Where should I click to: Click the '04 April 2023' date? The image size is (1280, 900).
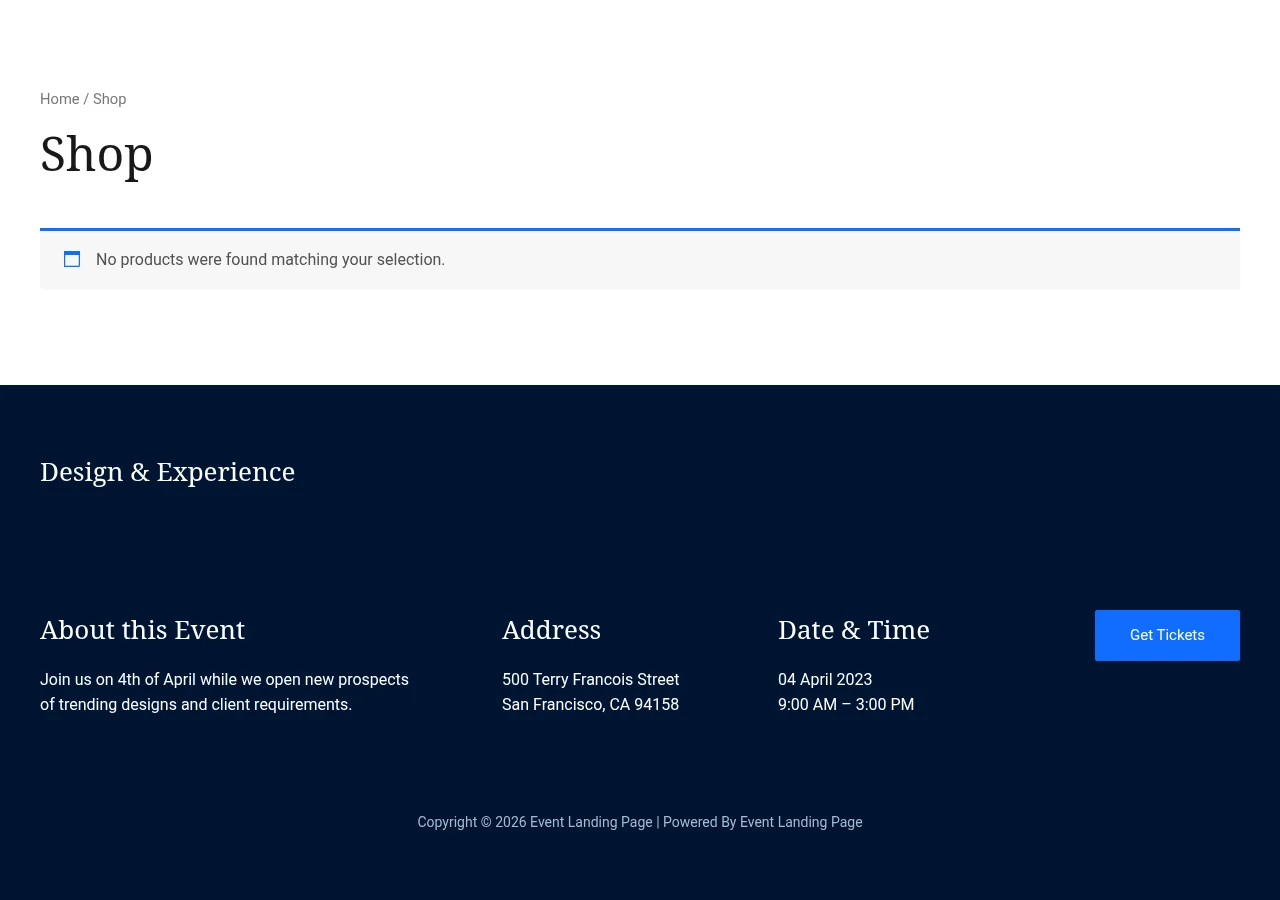point(825,680)
